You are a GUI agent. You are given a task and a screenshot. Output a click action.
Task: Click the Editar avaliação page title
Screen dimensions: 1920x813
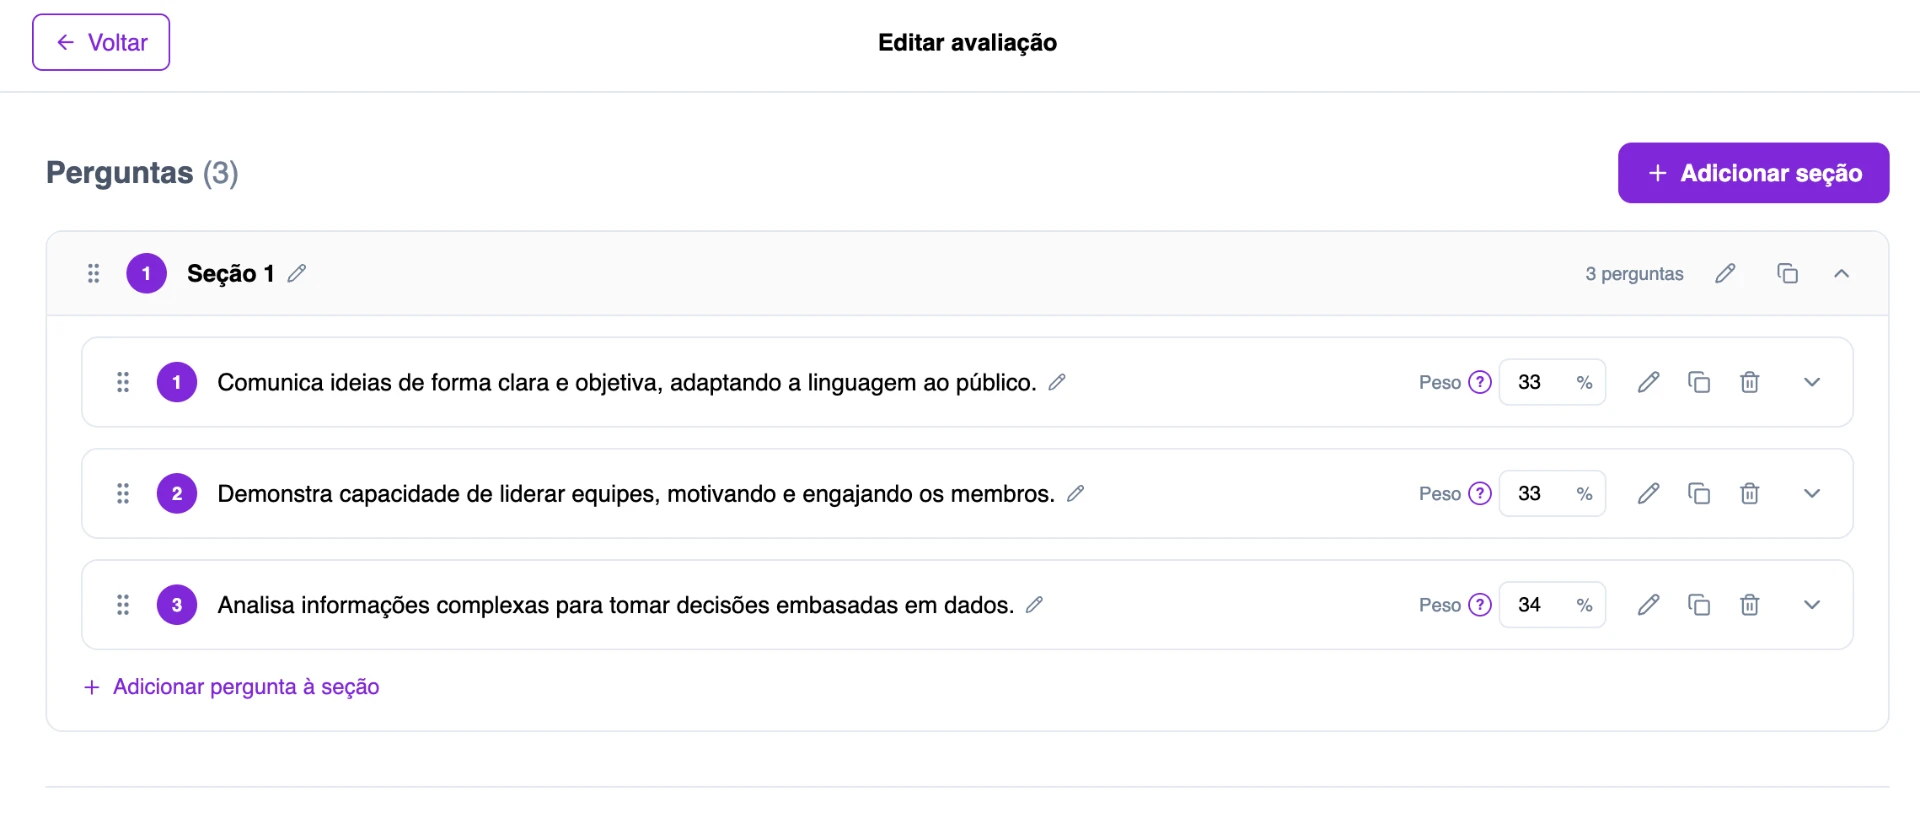pos(967,43)
